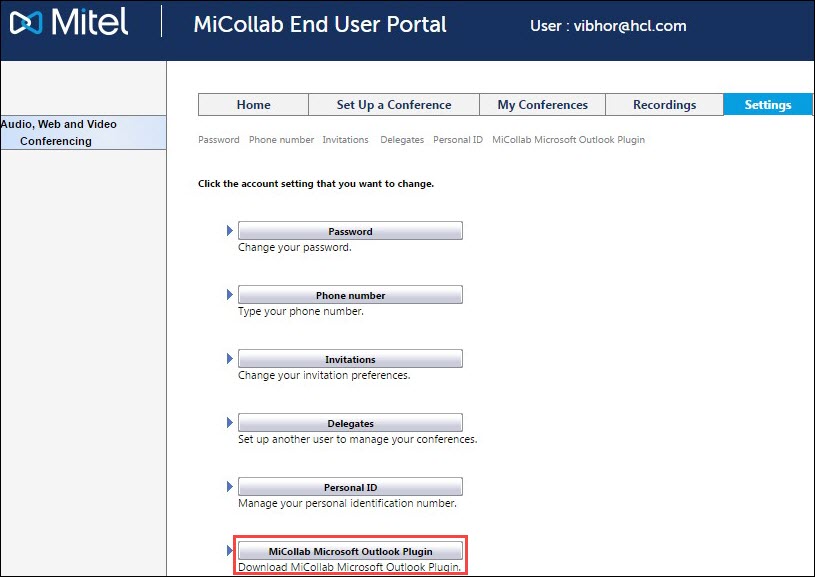
Task: Select the arrow next to Delegates
Action: click(x=229, y=422)
